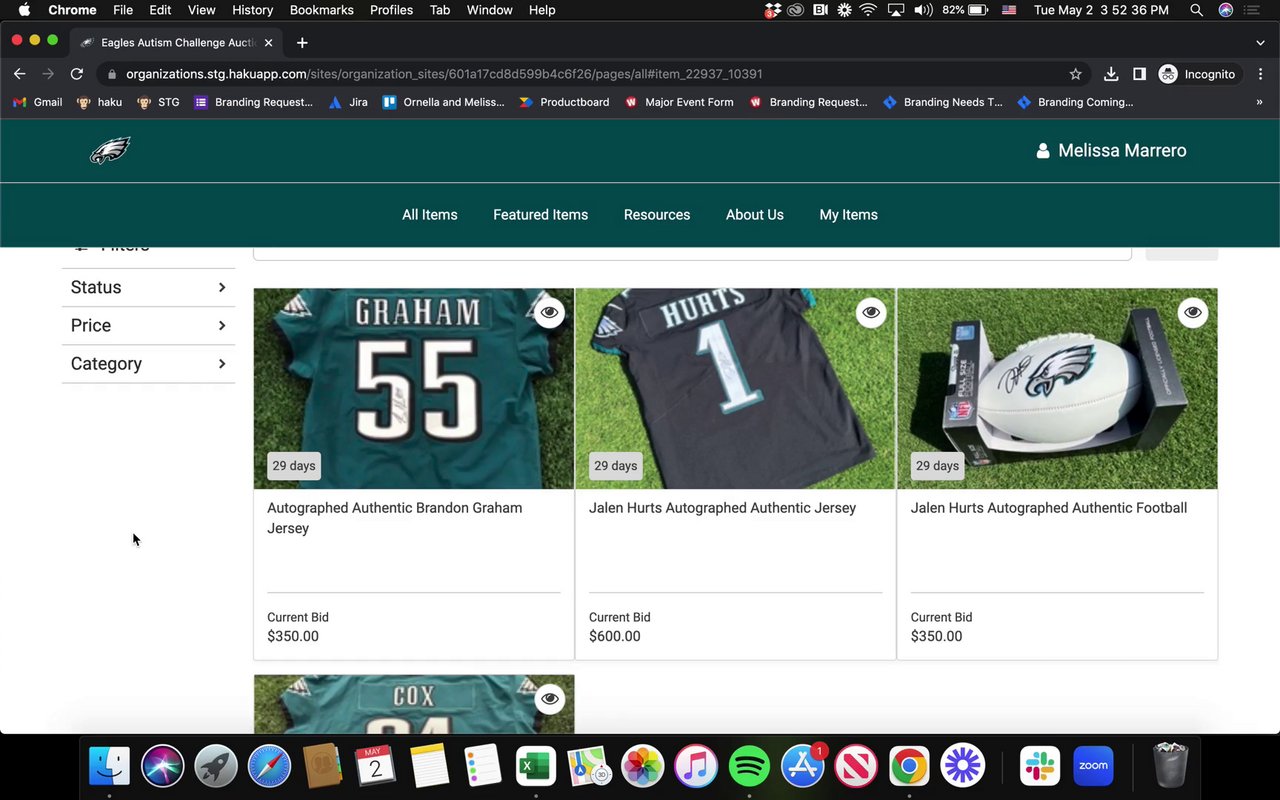Open the Jalen Hurts Autographed Authentic Football title

tap(1049, 508)
